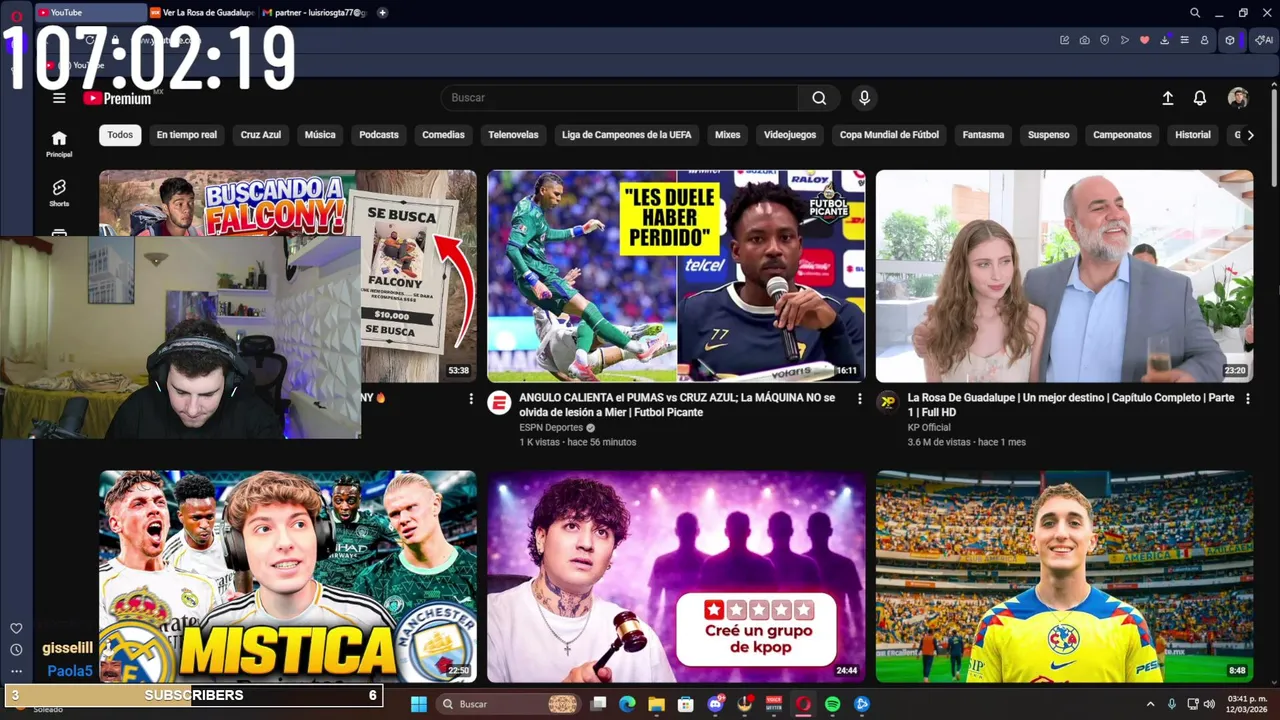The image size is (1280, 720).
Task: Select the Todos filter chip
Action: click(x=120, y=135)
